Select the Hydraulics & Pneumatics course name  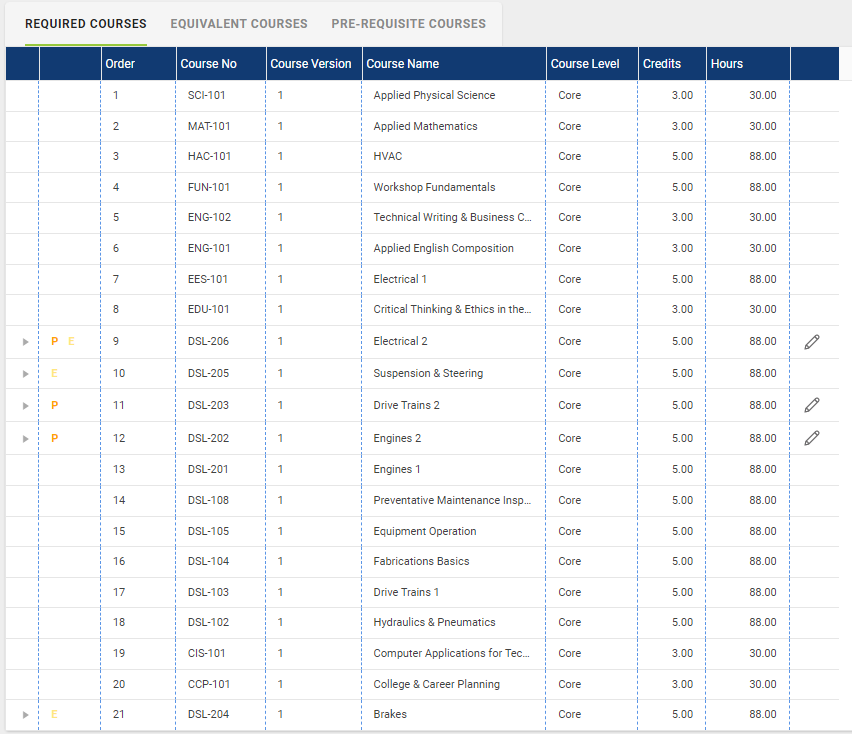pyautogui.click(x=434, y=622)
